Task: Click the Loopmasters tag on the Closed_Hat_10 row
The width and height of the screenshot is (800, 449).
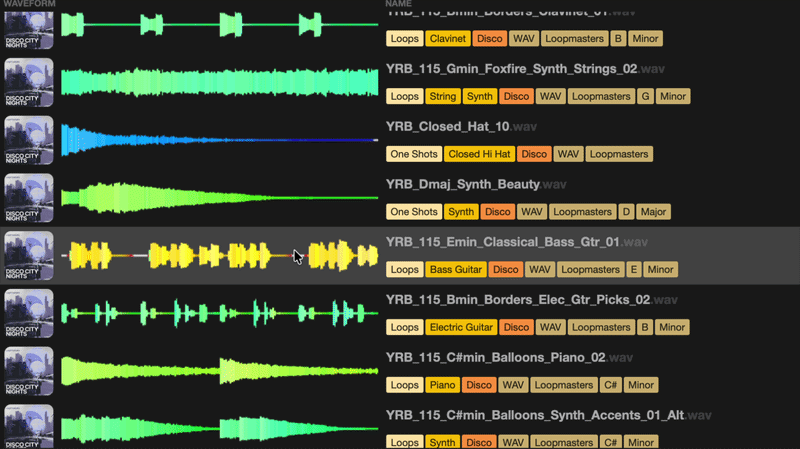Action: click(x=619, y=154)
